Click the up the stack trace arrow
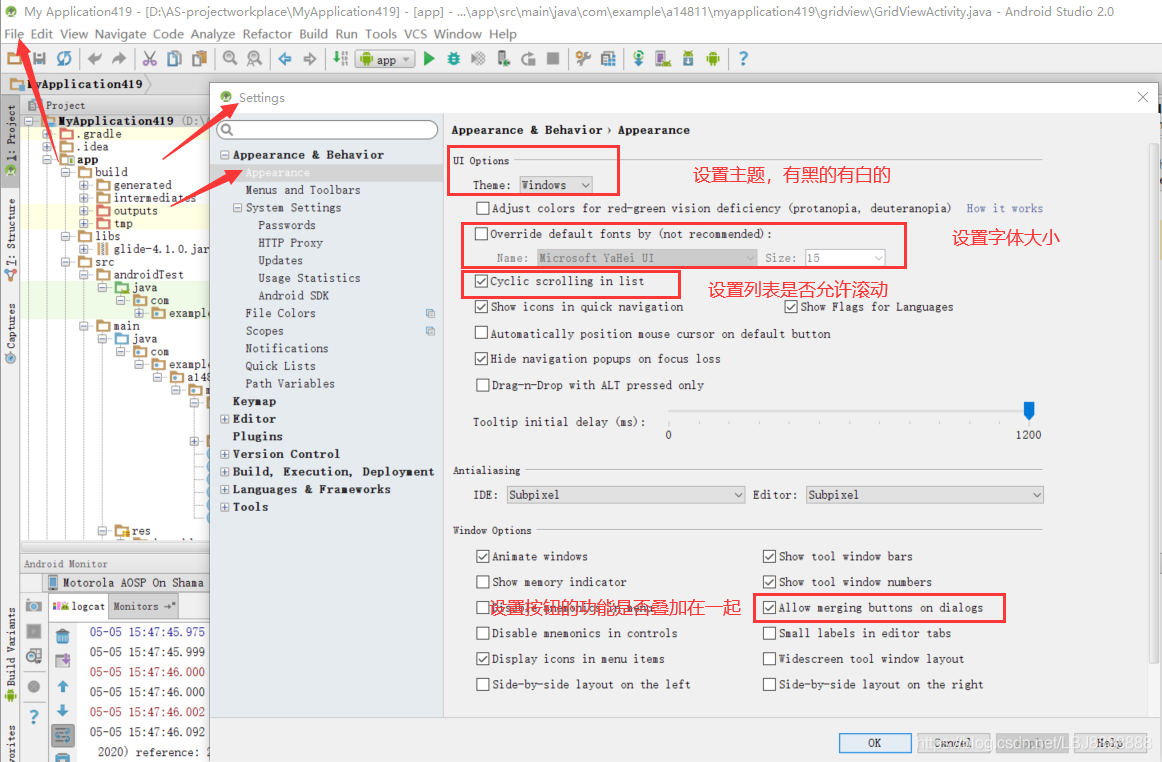1162x762 pixels. [x=63, y=686]
